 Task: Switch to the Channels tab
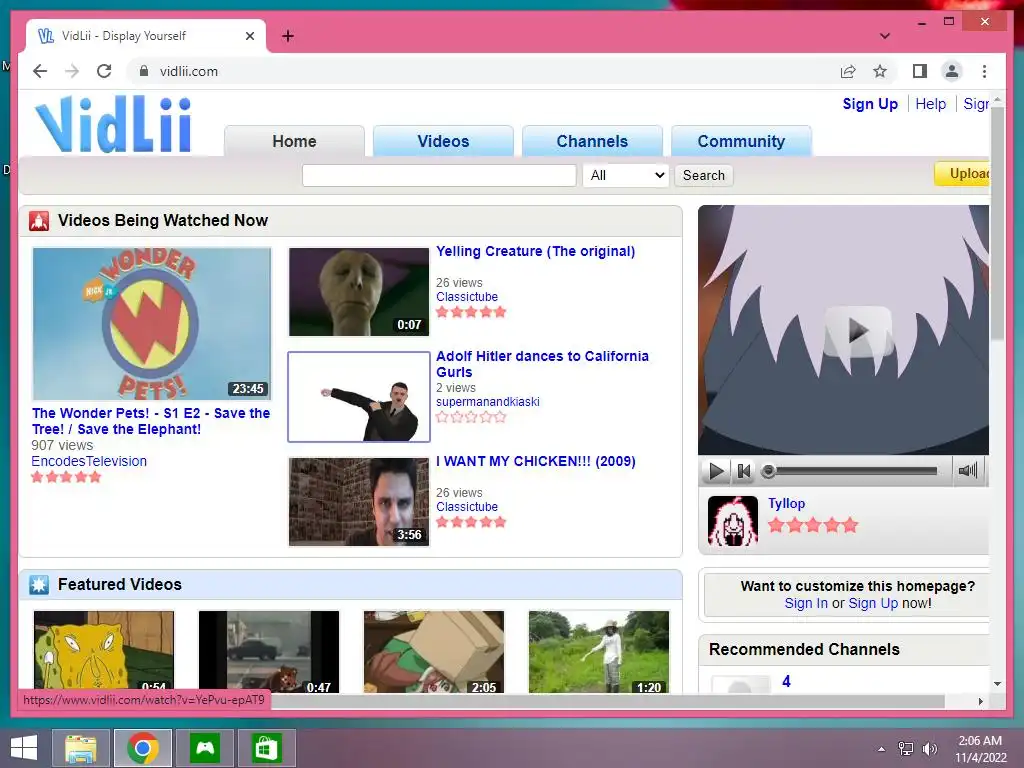pos(592,141)
